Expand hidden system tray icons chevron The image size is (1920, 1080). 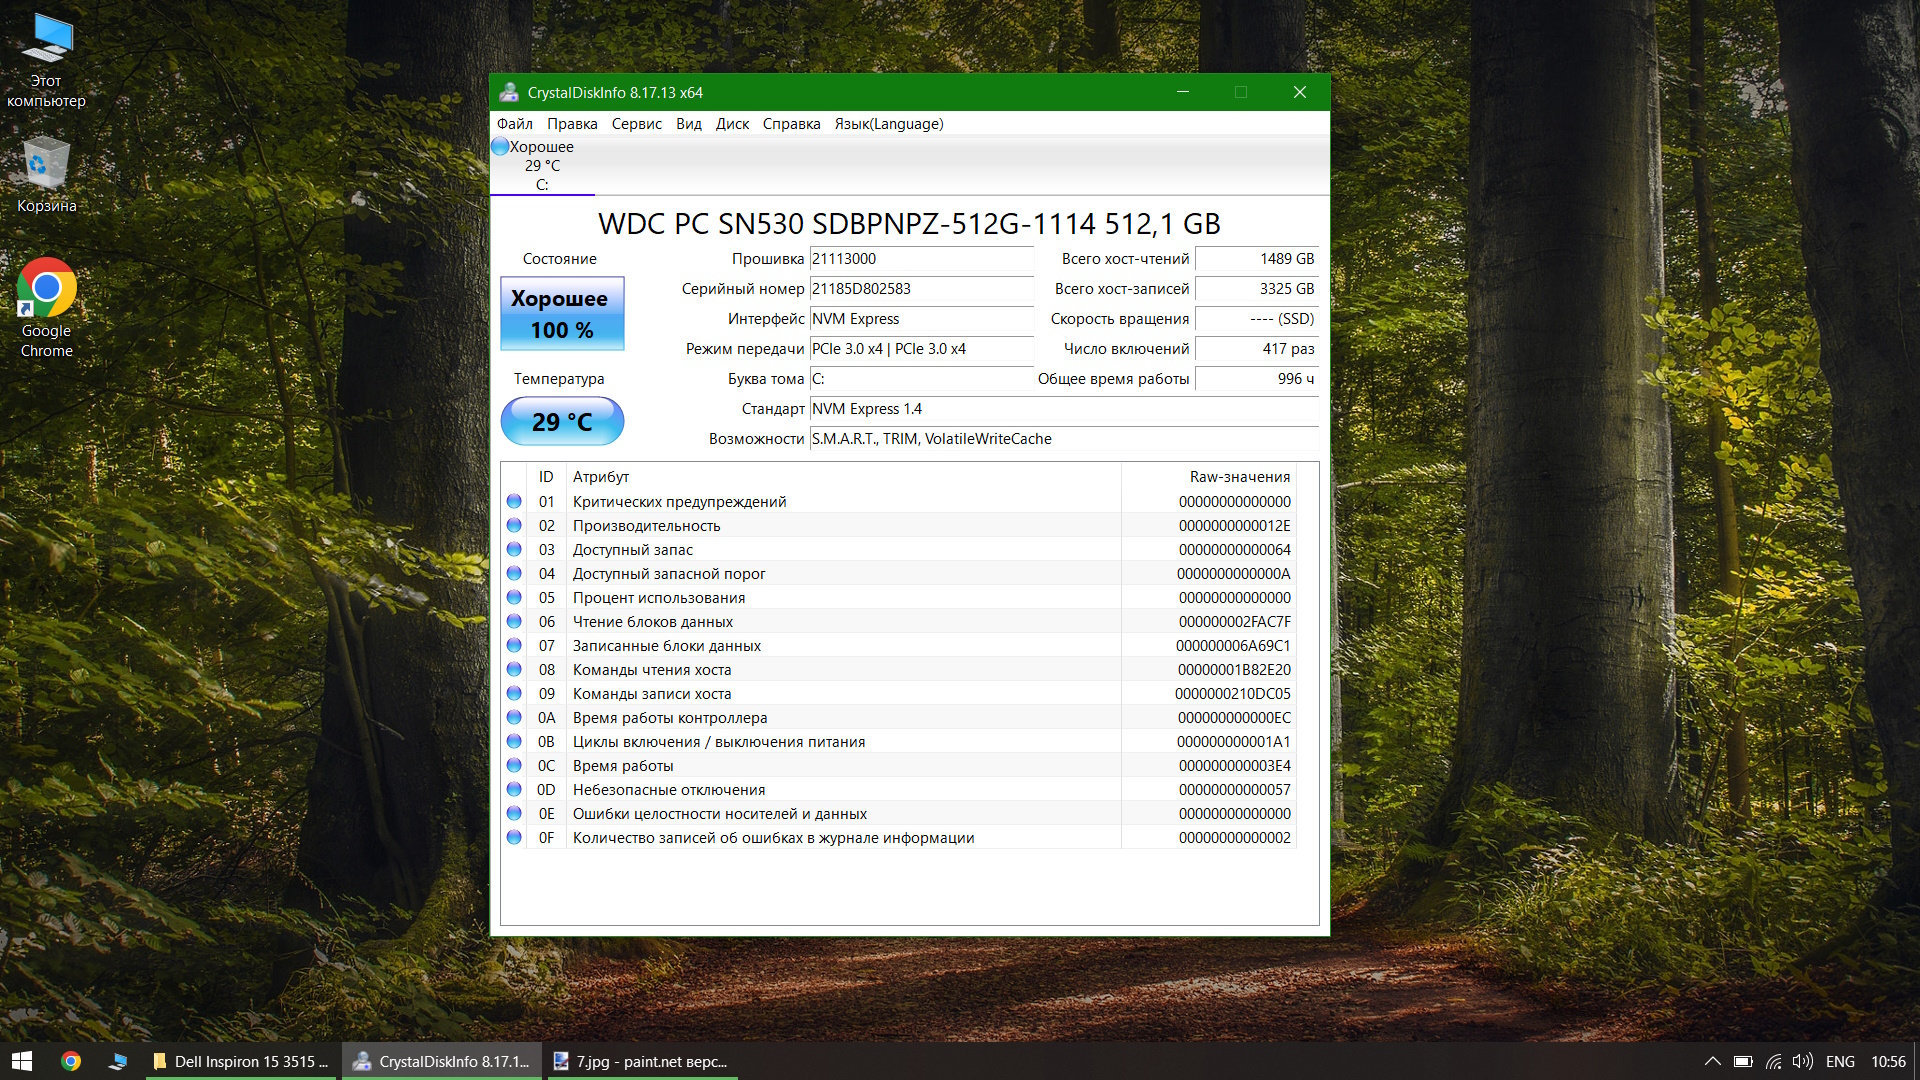1712,1061
